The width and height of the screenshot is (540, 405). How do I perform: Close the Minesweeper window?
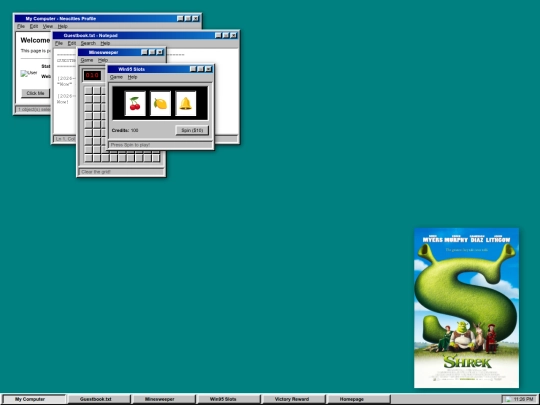pyautogui.click(x=160, y=52)
